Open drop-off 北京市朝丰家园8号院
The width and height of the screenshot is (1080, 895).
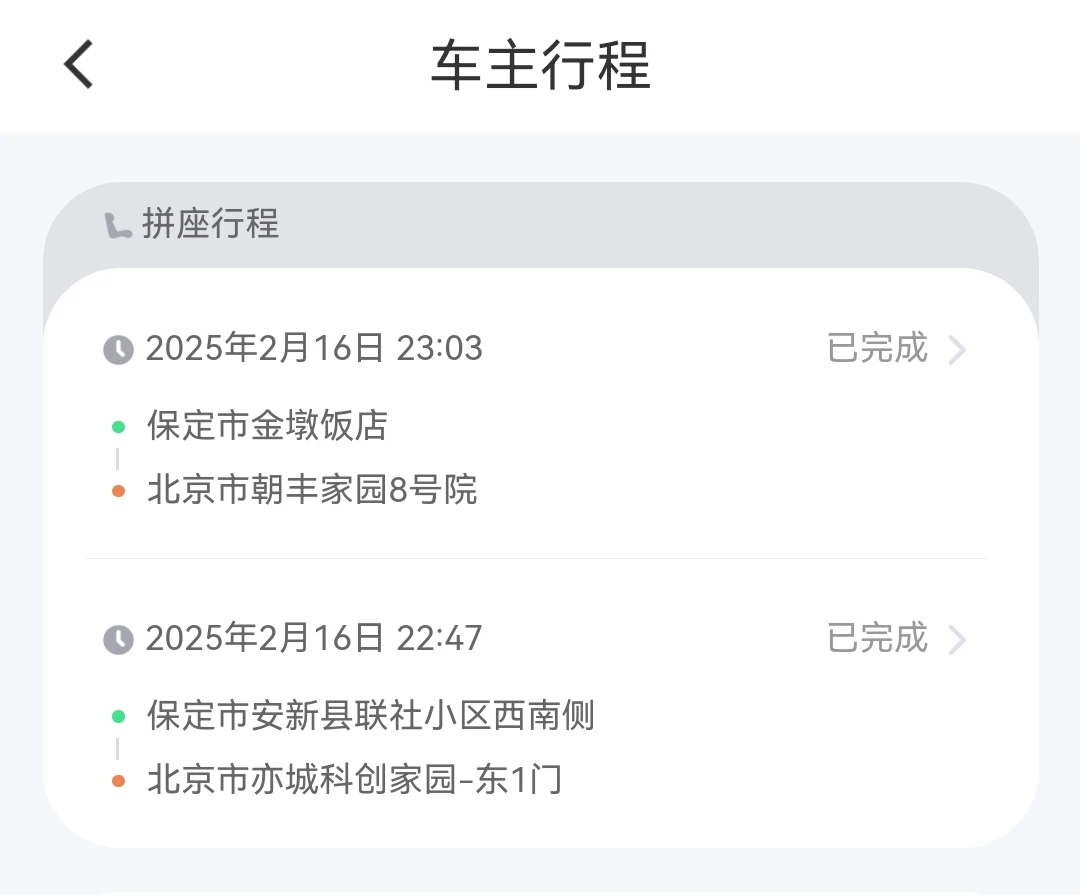coord(312,490)
